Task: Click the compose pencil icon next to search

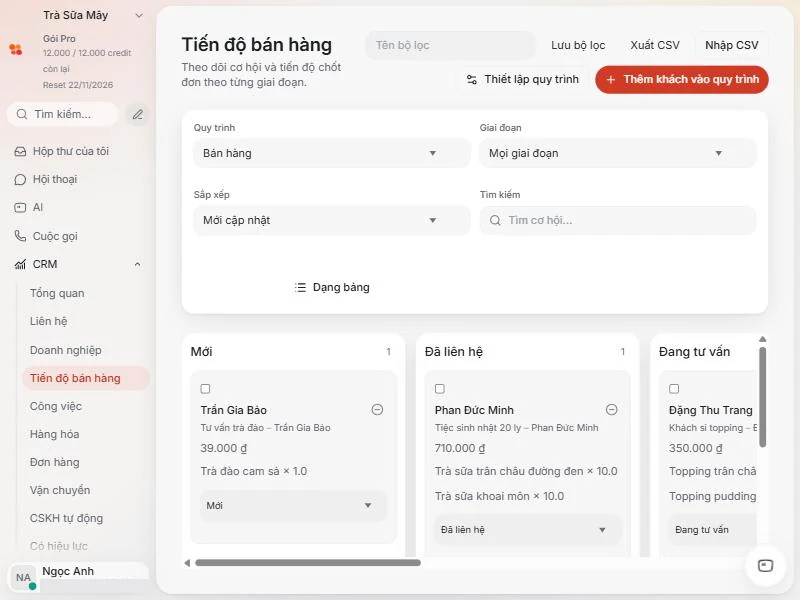Action: coord(138,114)
